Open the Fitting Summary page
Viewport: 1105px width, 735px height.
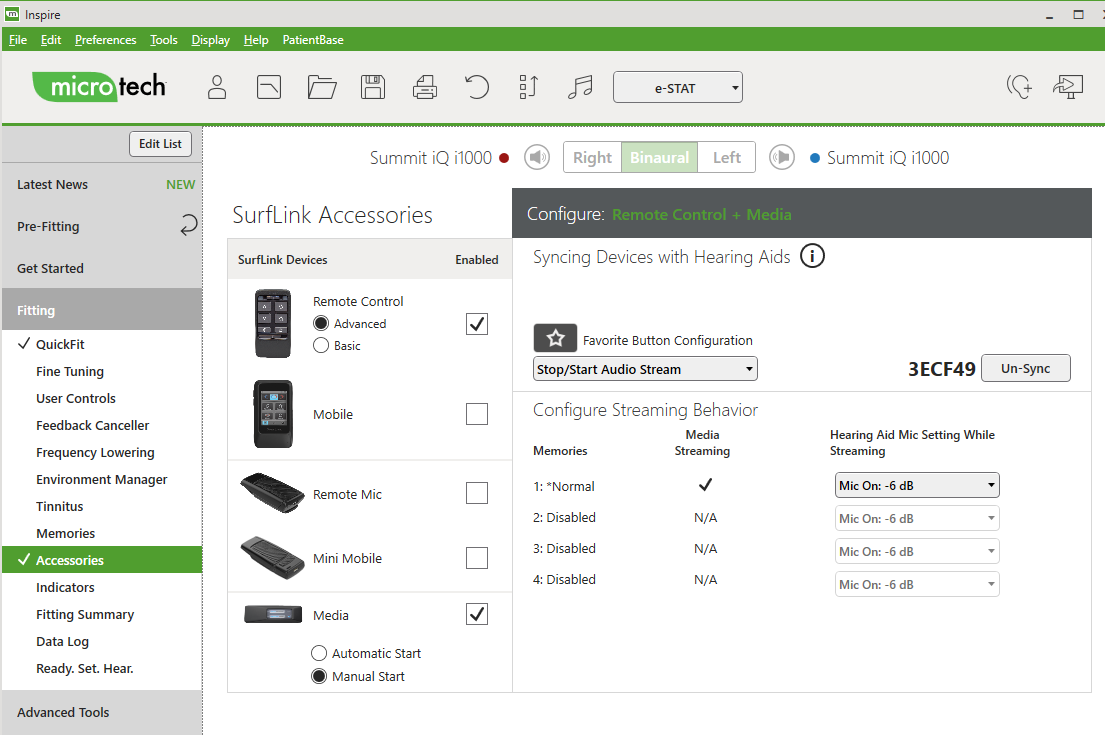coord(102,614)
